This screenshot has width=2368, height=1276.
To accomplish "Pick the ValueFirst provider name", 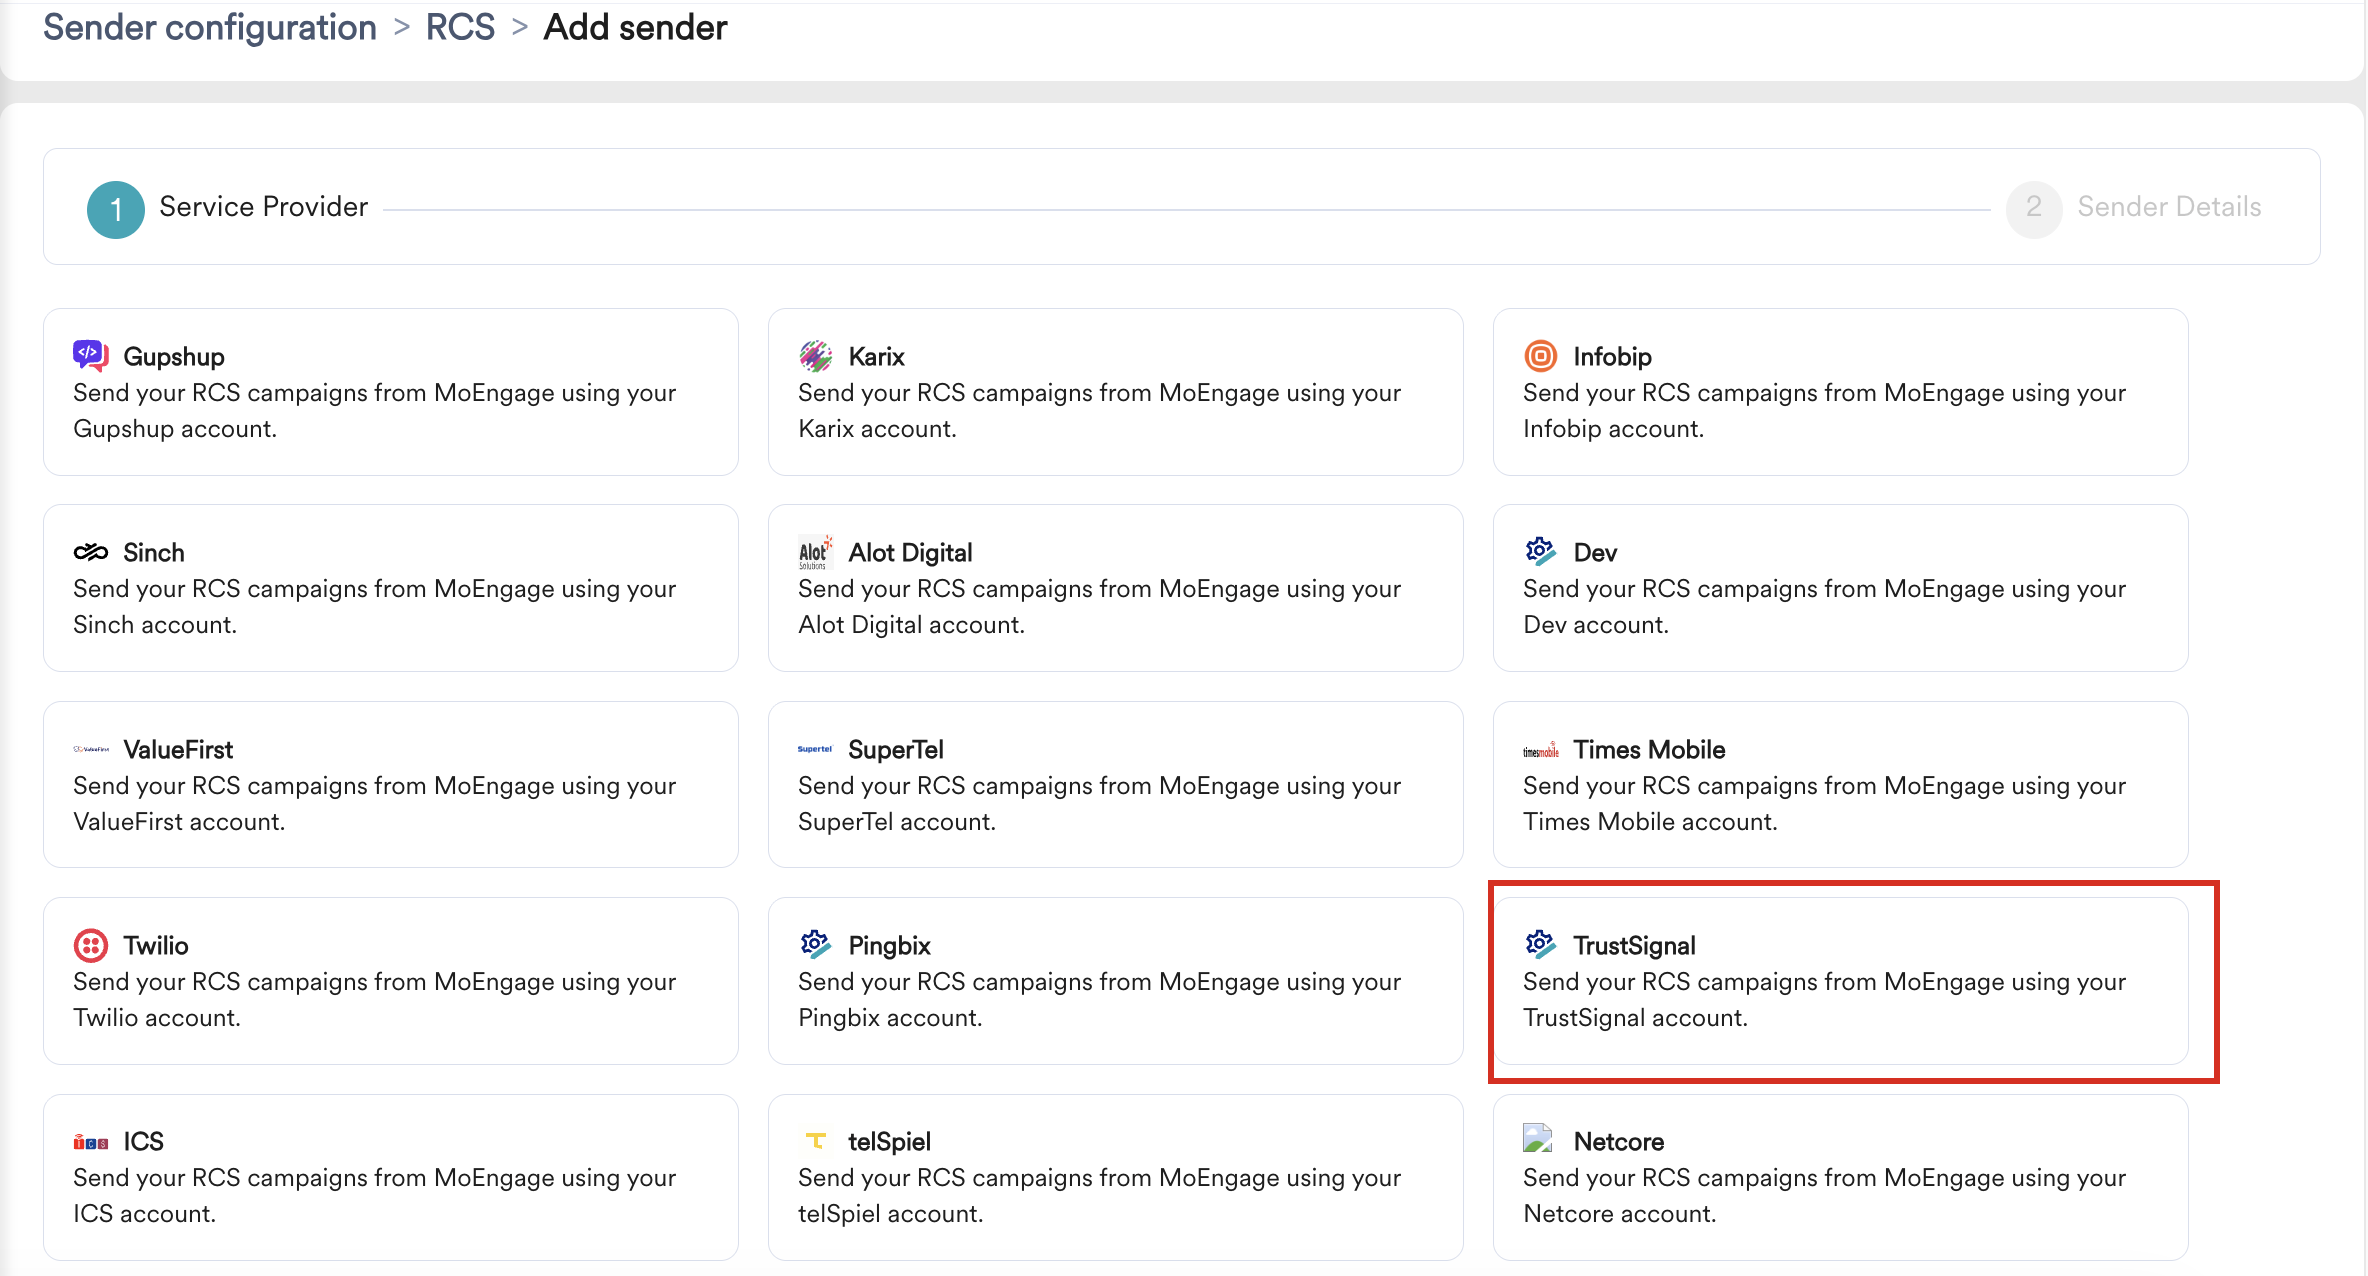I will (178, 750).
